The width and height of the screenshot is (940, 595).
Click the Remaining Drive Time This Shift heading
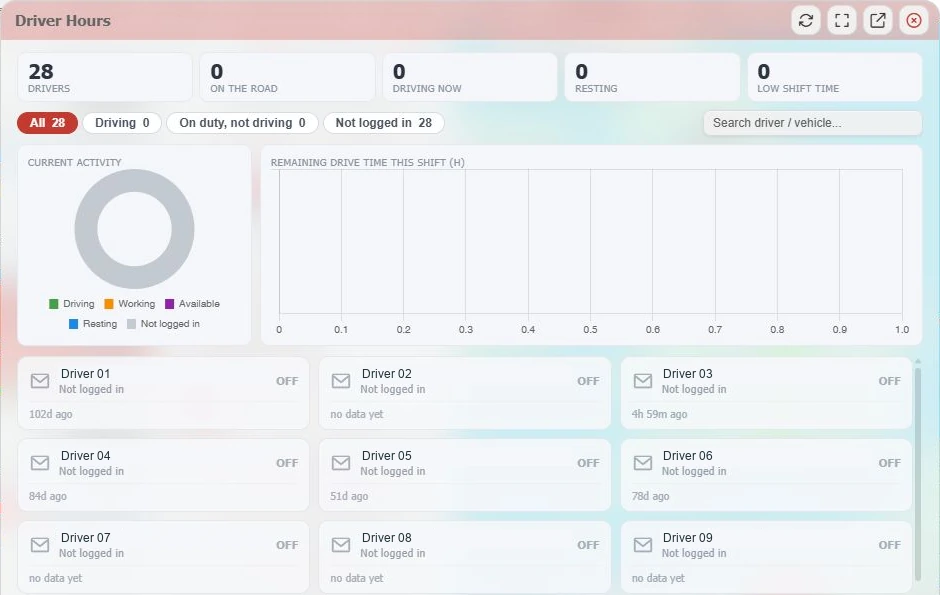pyautogui.click(x=367, y=162)
